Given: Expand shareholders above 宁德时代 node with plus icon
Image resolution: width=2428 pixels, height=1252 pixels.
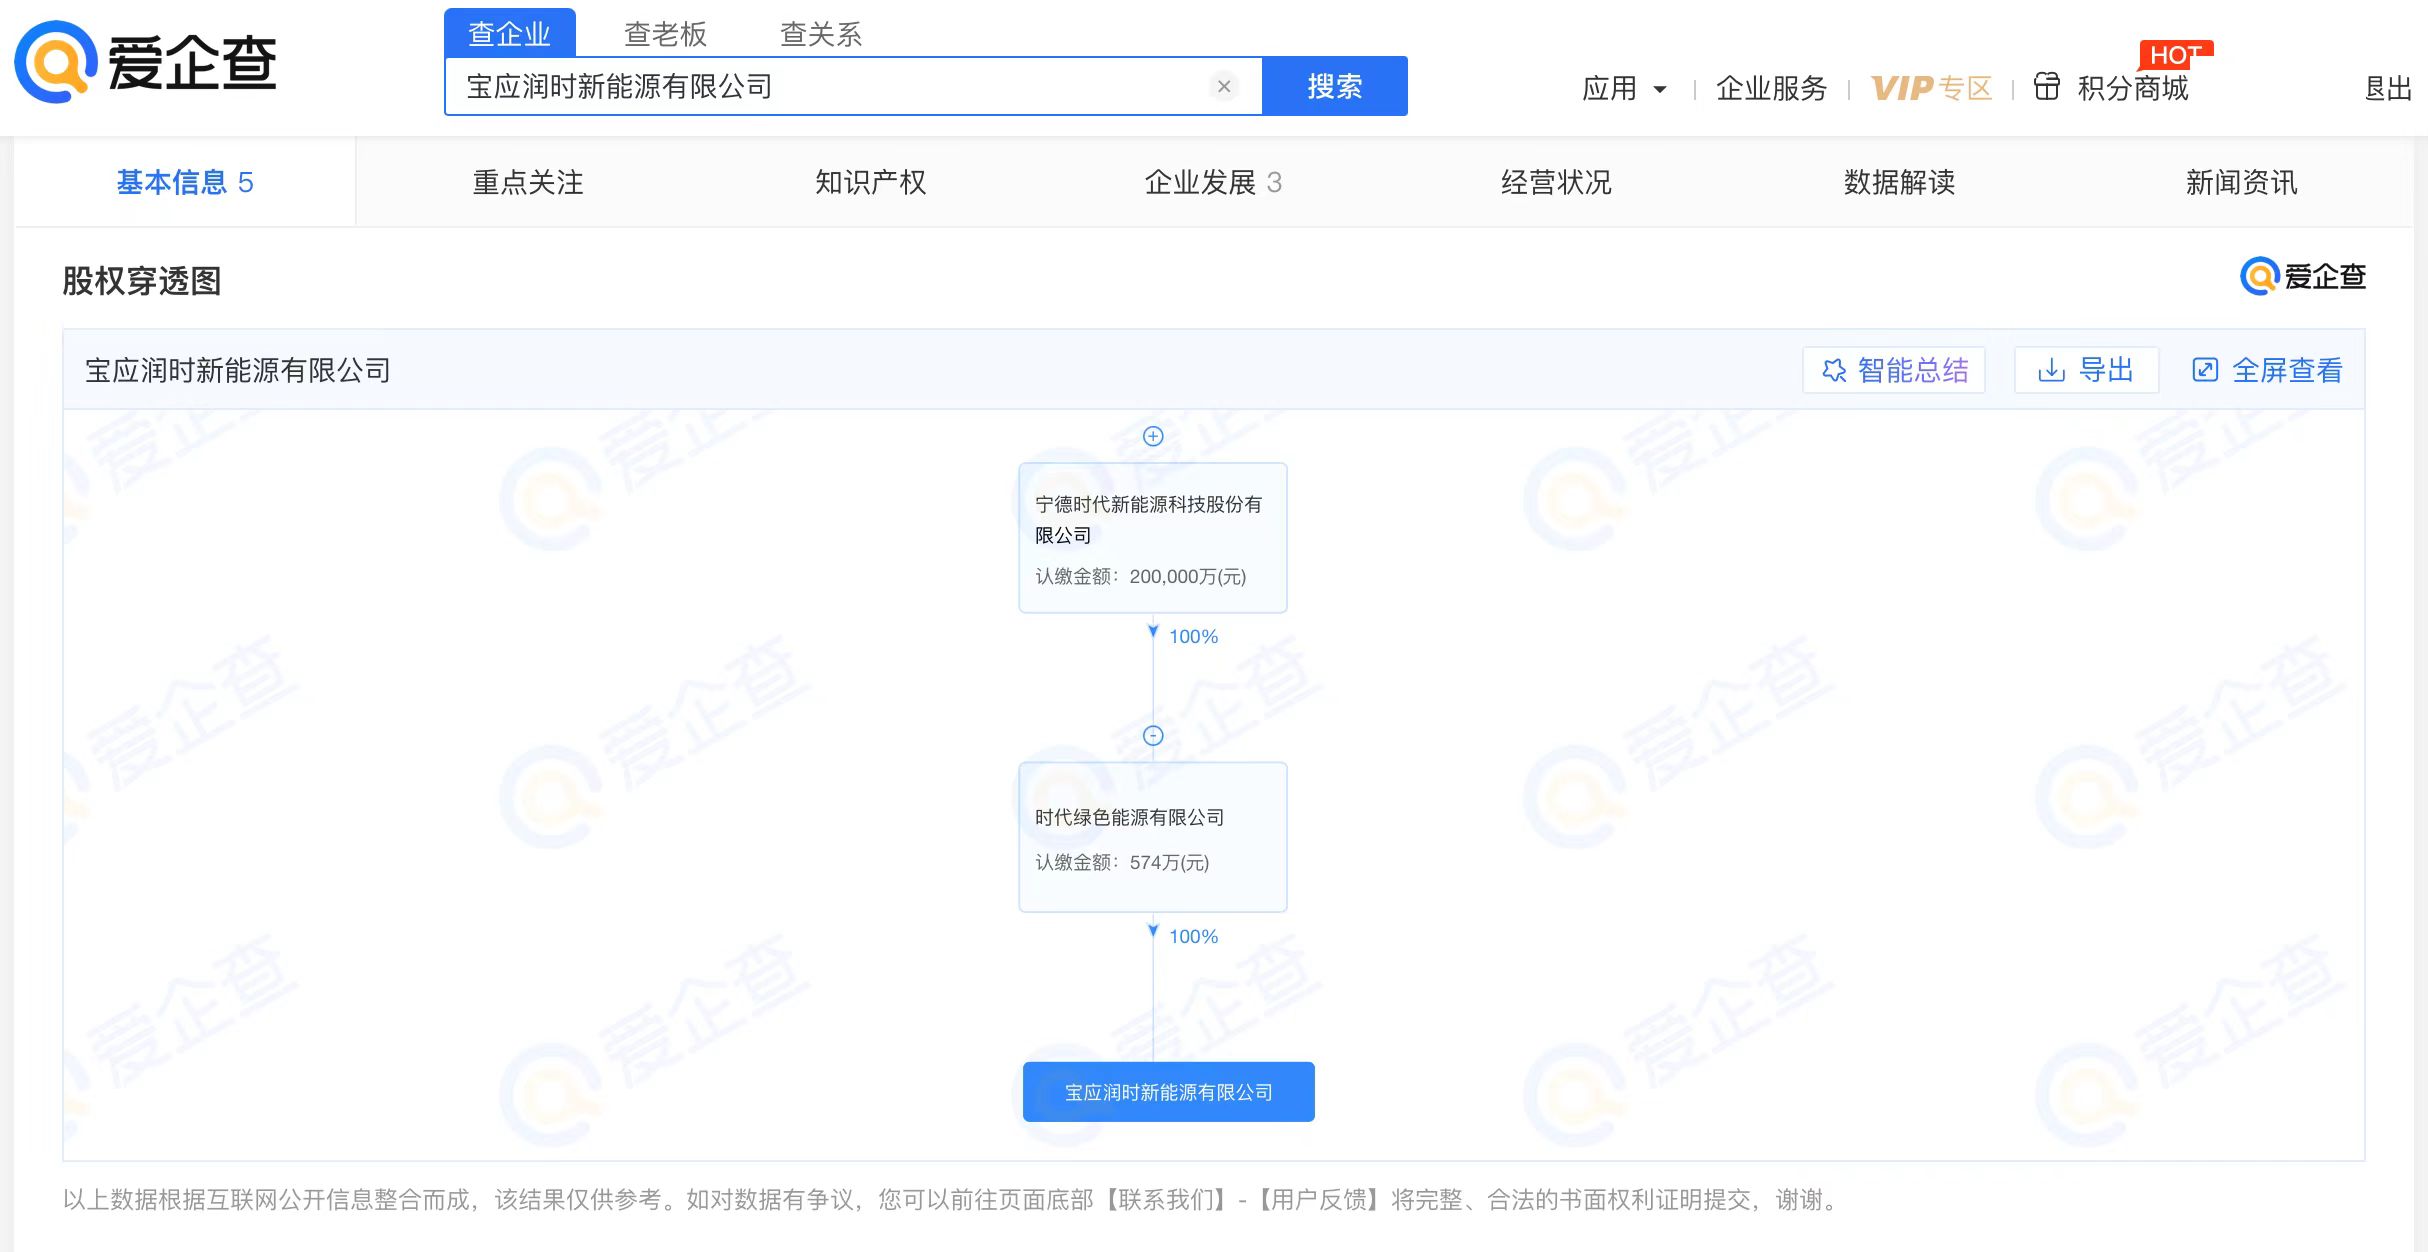Looking at the screenshot, I should [x=1153, y=436].
